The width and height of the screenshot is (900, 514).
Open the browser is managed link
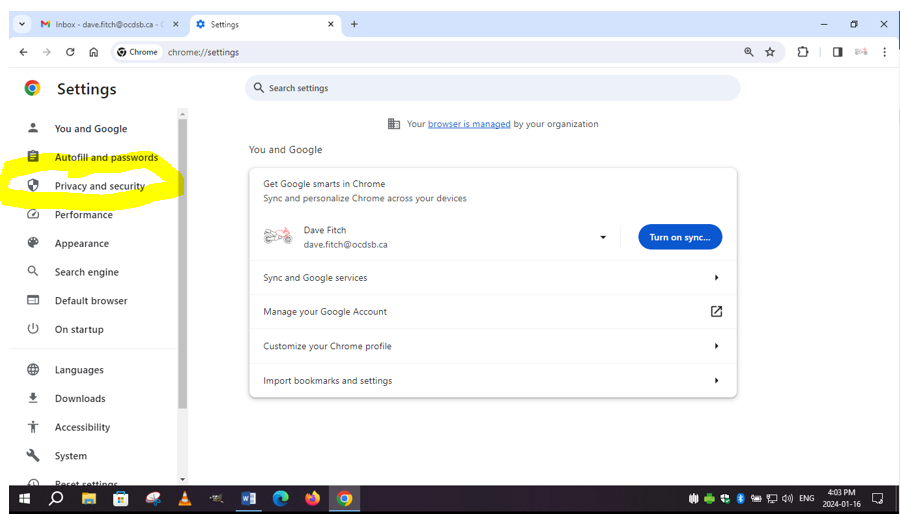click(469, 124)
